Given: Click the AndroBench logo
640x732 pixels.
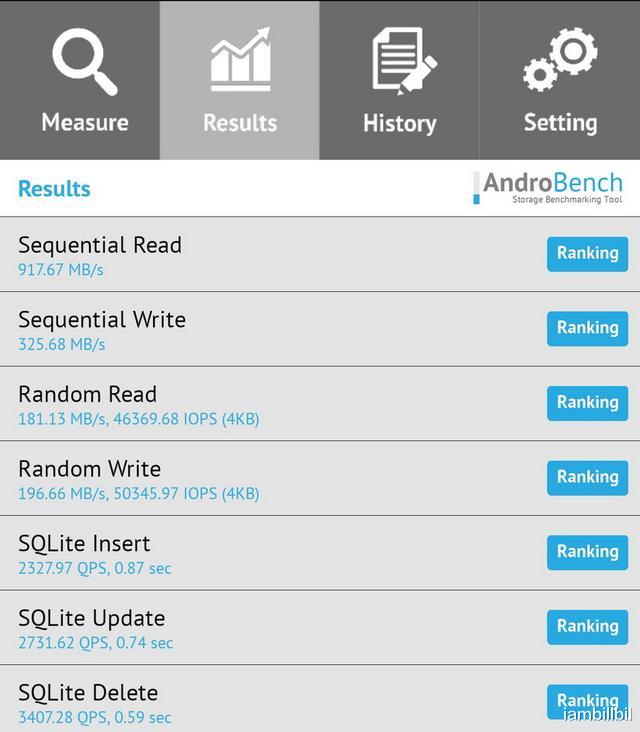Looking at the screenshot, I should tap(549, 187).
